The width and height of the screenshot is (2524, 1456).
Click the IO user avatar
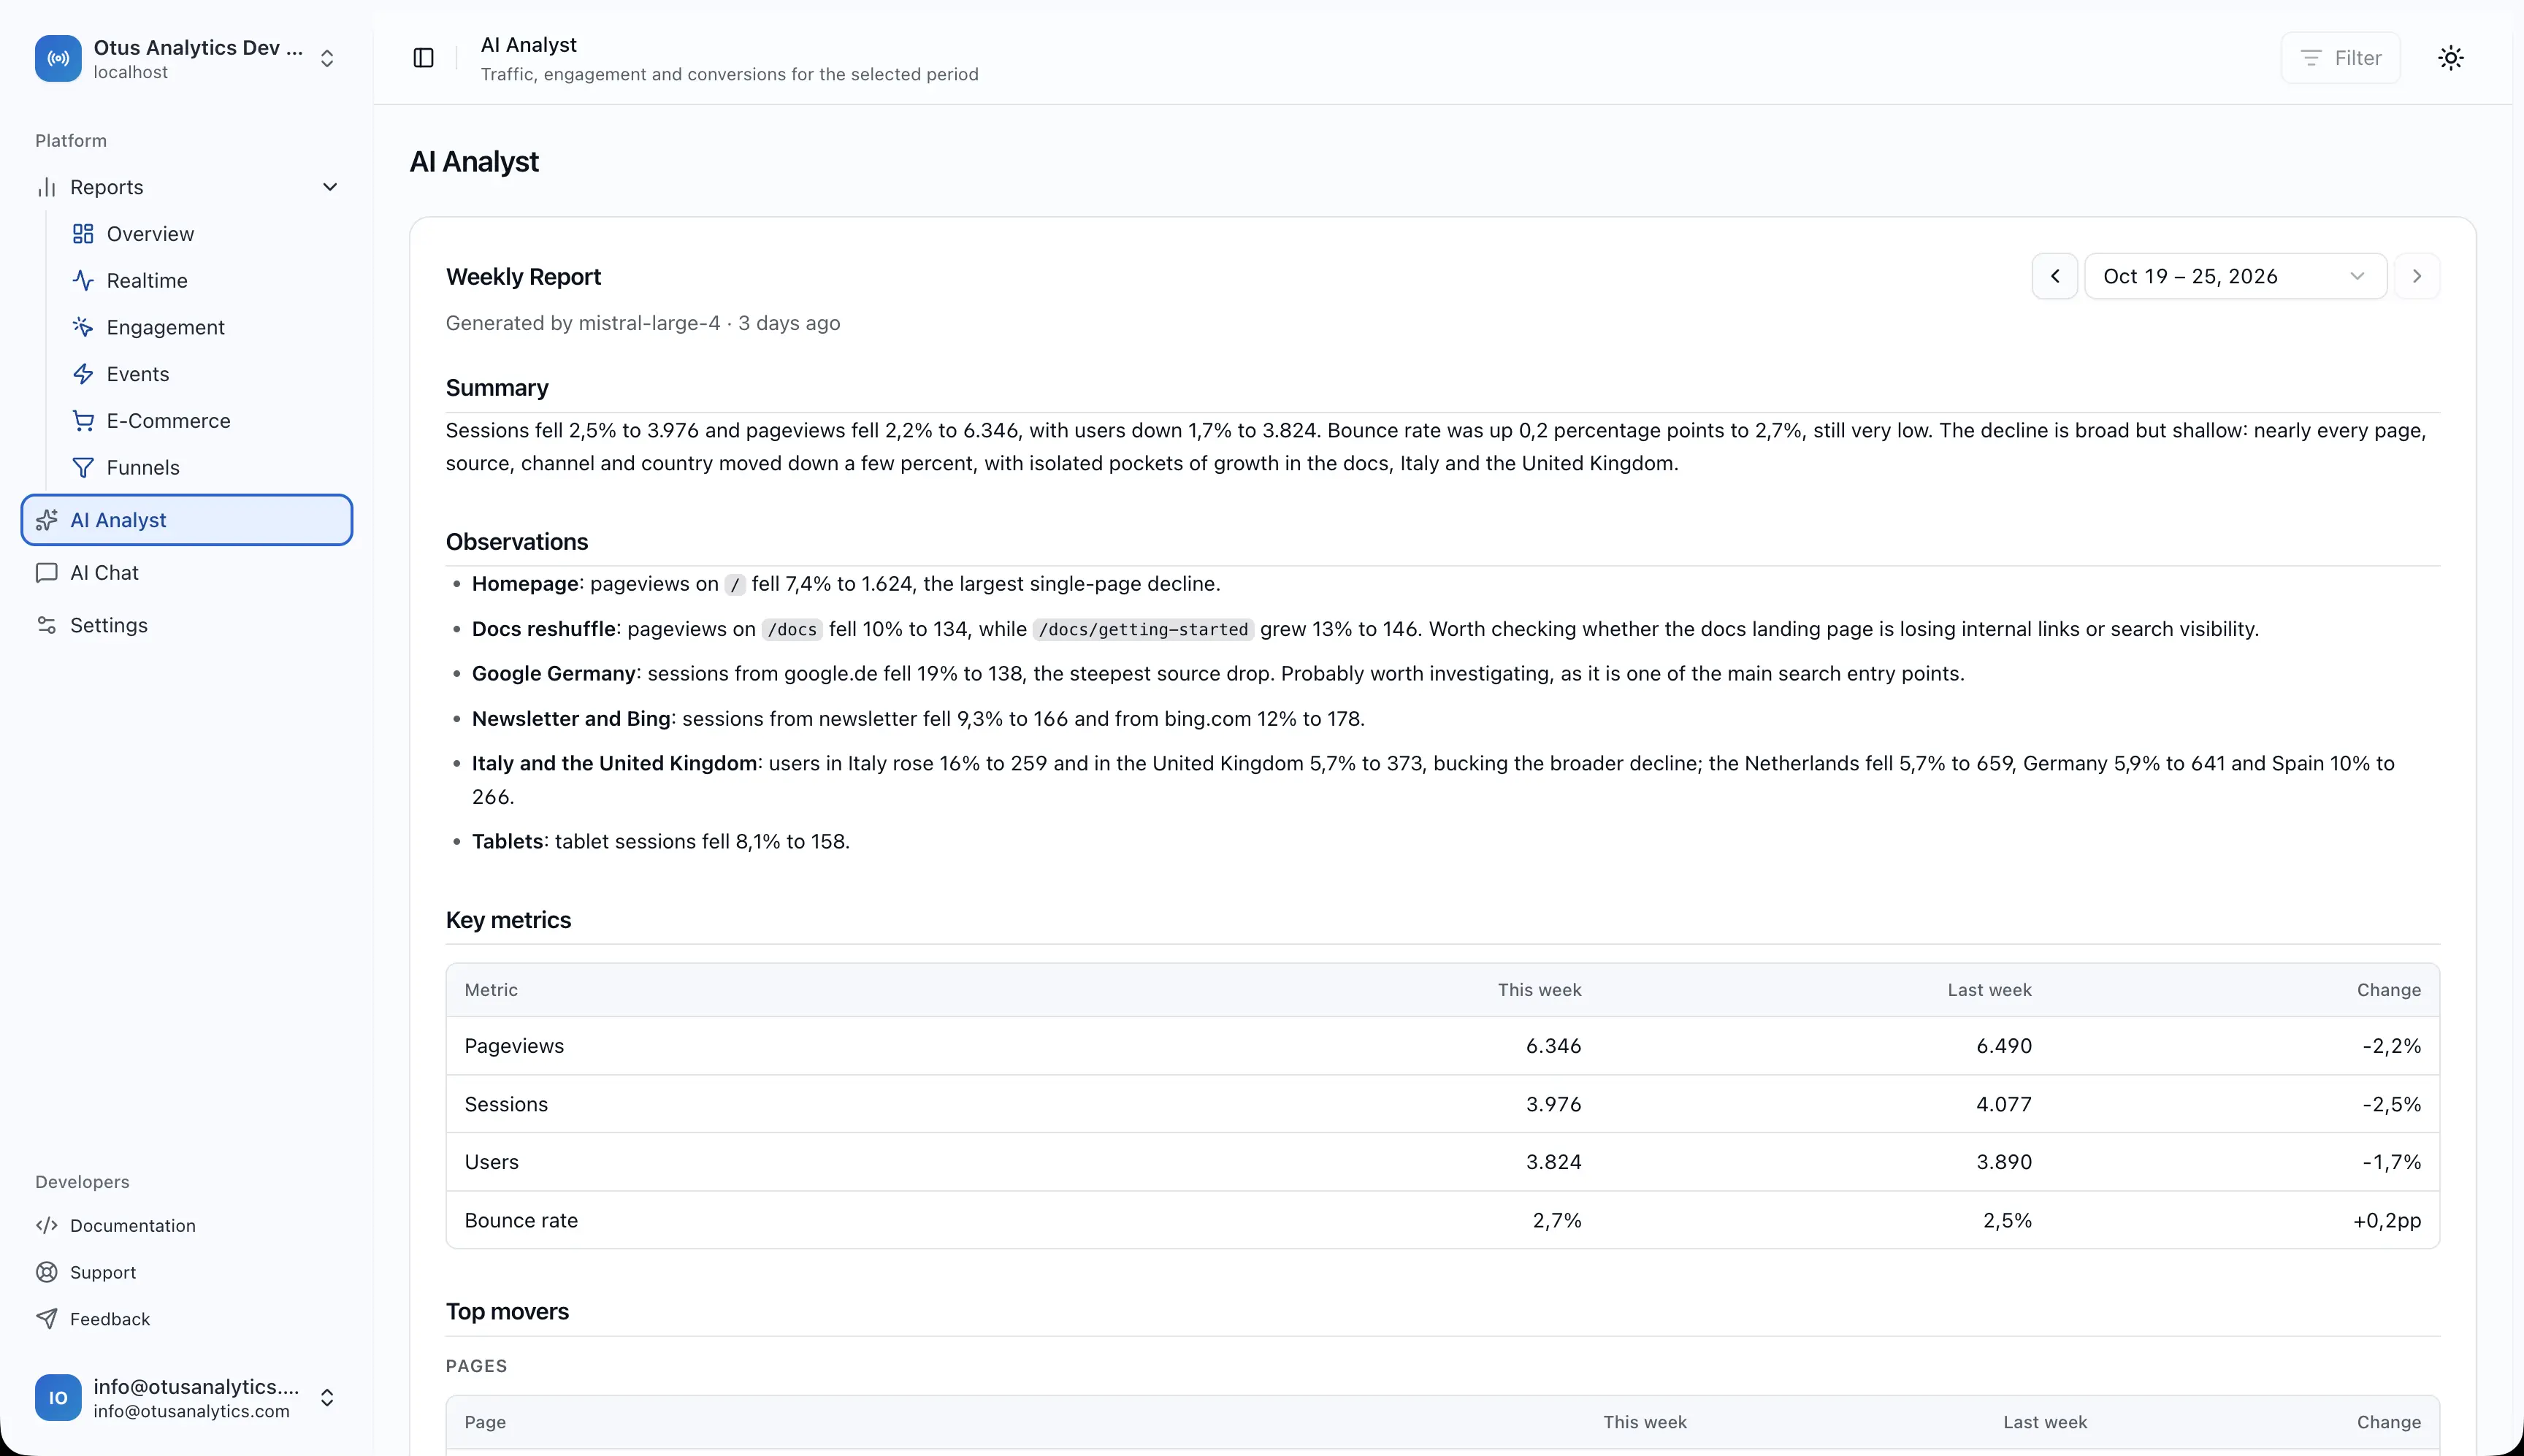click(58, 1398)
